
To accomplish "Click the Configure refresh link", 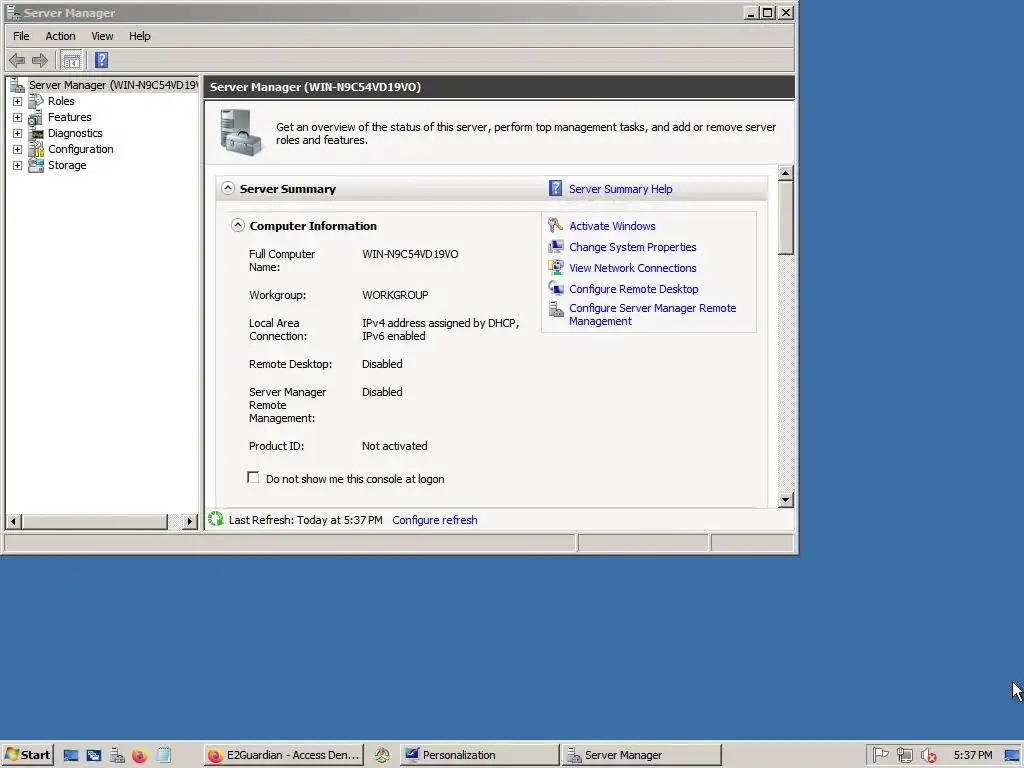I will (x=434, y=520).
